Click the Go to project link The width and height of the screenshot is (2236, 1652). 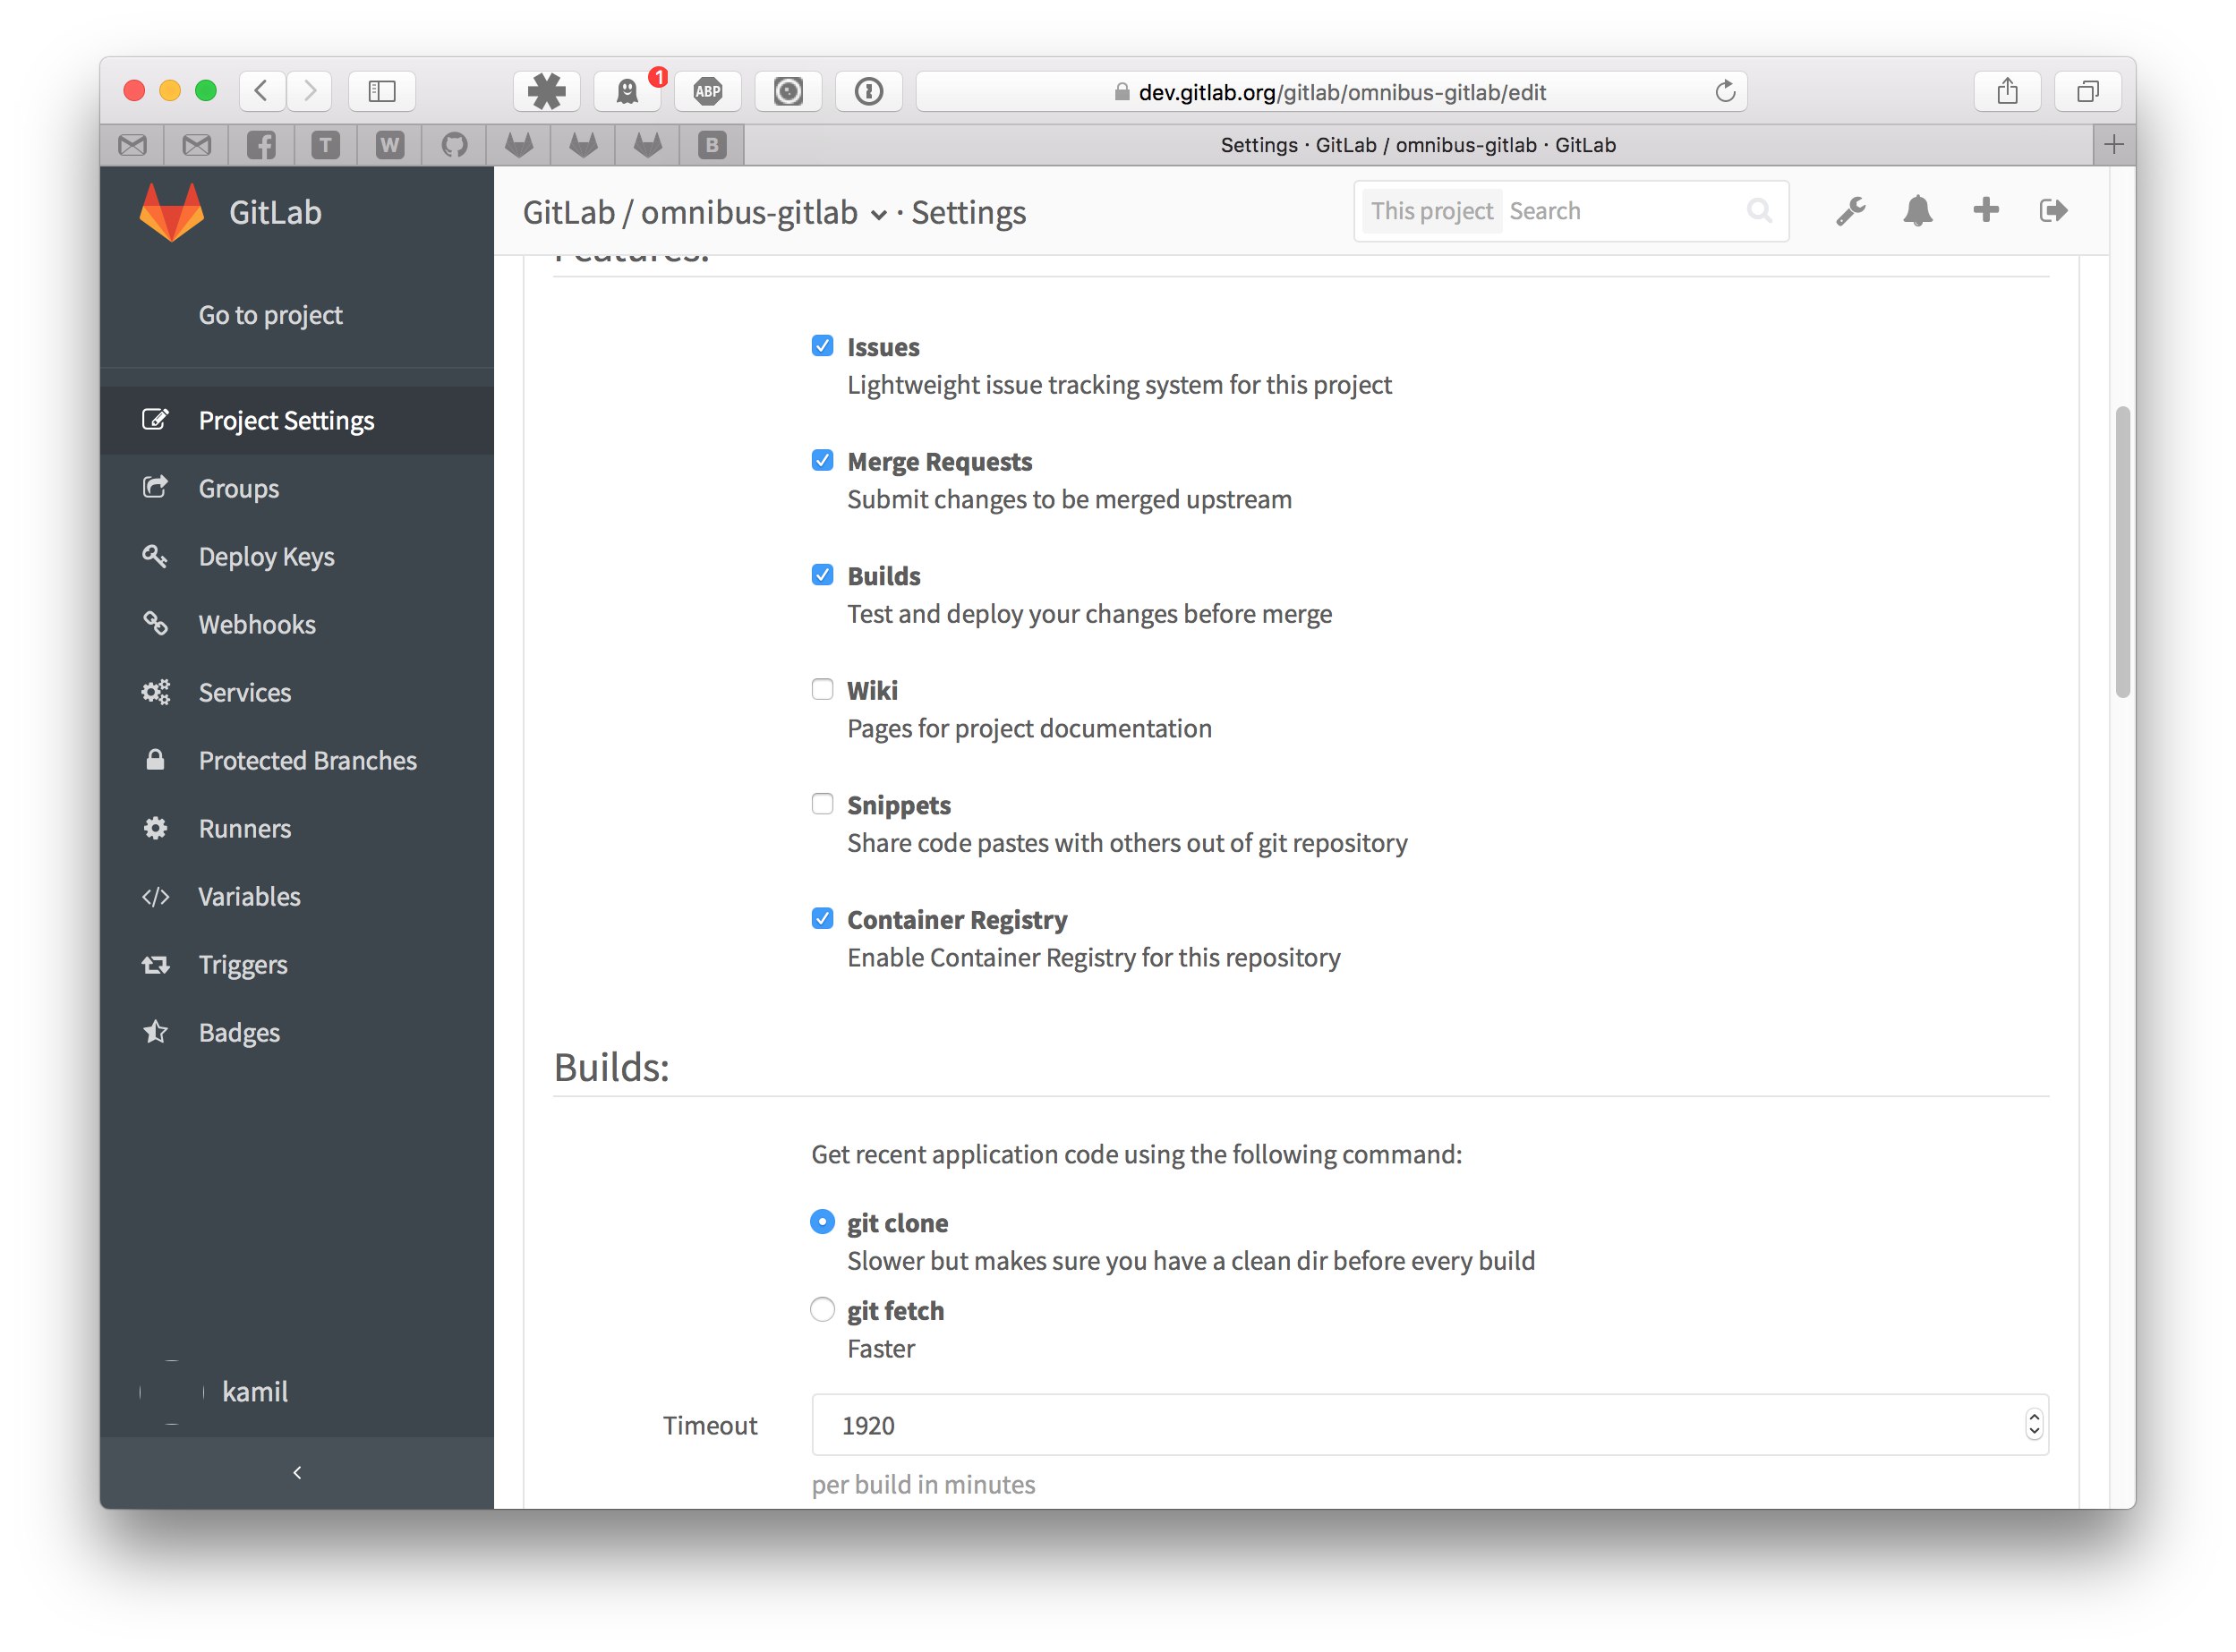coord(270,315)
